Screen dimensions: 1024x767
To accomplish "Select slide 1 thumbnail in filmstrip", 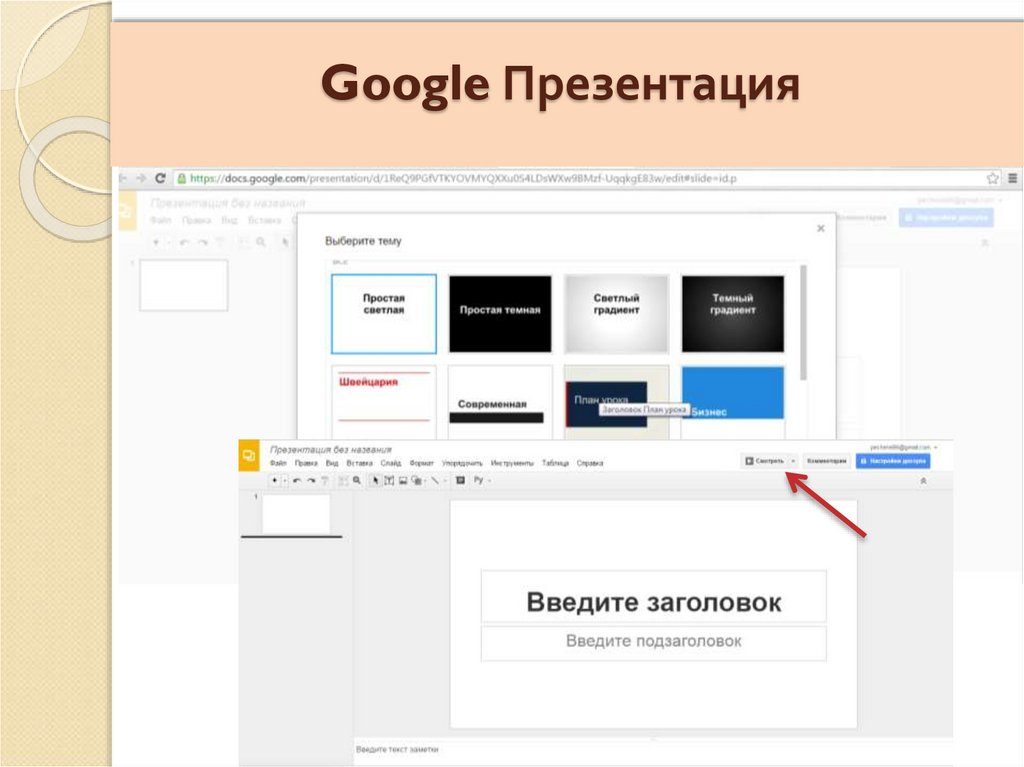I will click(x=296, y=514).
